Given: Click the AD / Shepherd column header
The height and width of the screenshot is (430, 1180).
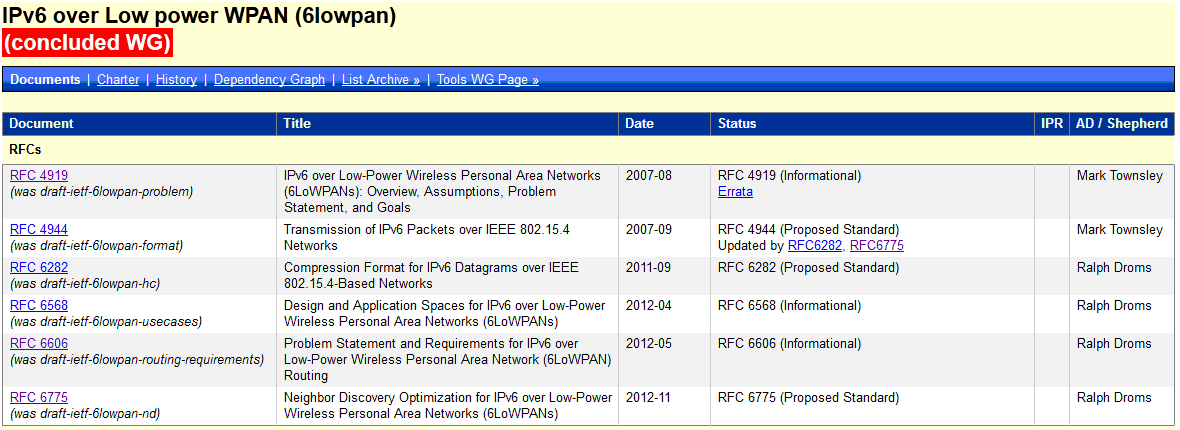Looking at the screenshot, I should pos(1121,124).
